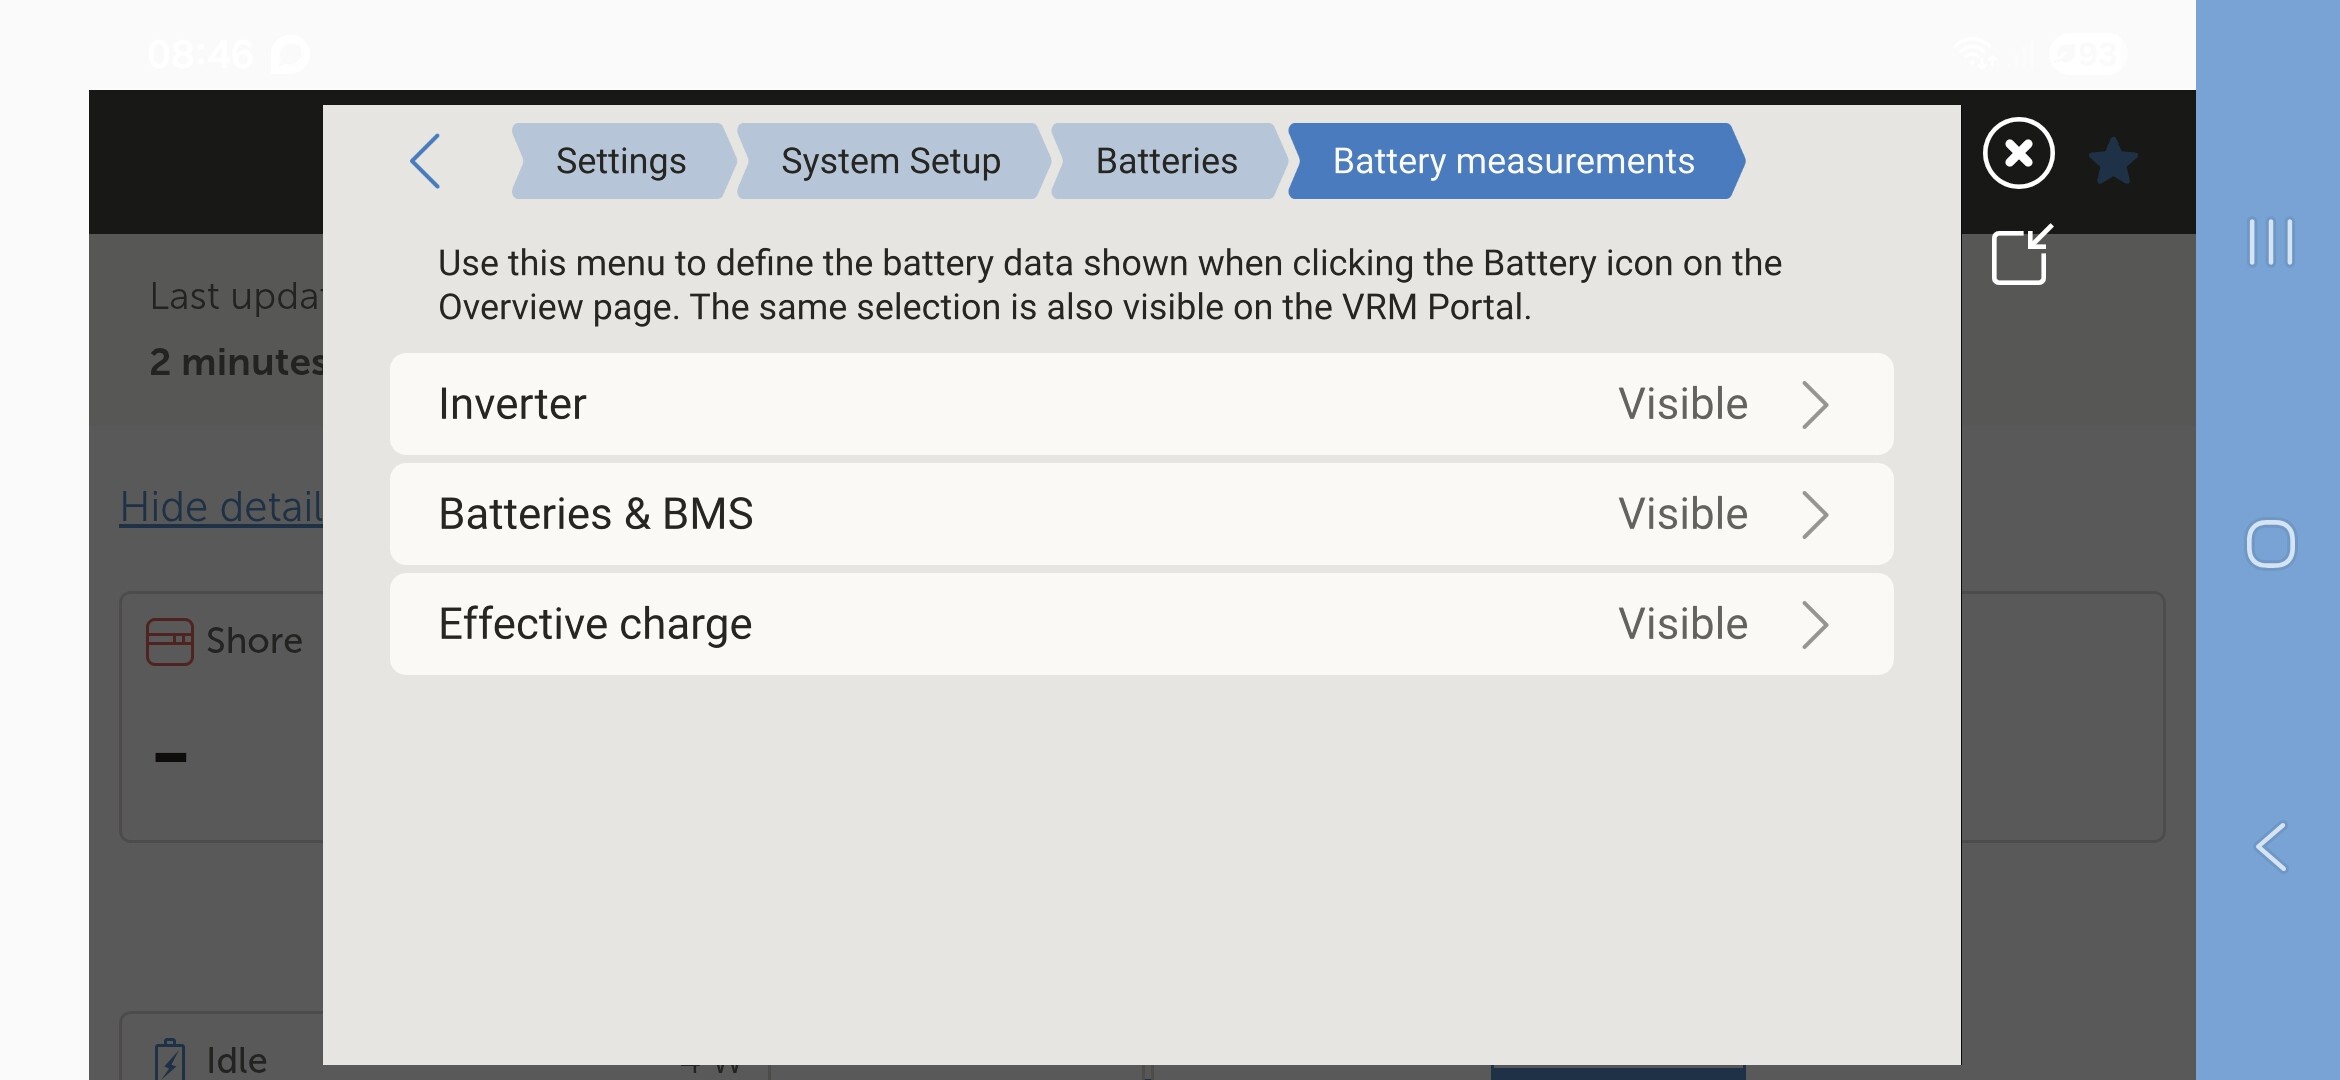Click the blue back arrow in settings dialog

point(426,161)
